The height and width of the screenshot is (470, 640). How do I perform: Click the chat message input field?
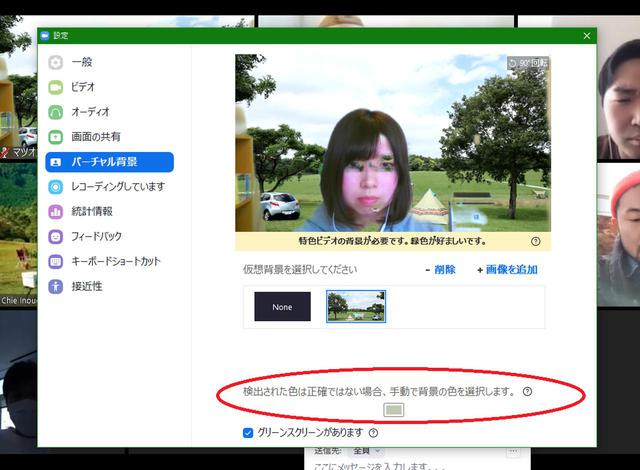pos(416,465)
